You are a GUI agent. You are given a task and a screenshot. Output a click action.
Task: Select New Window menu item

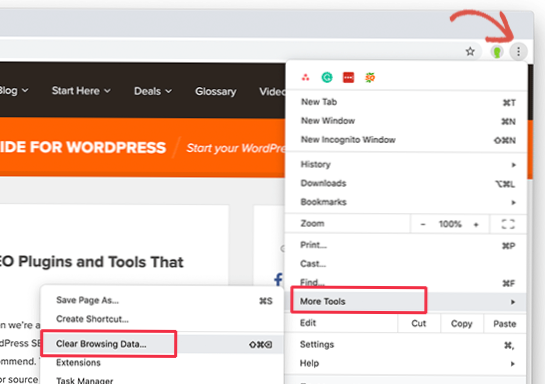[406, 121]
